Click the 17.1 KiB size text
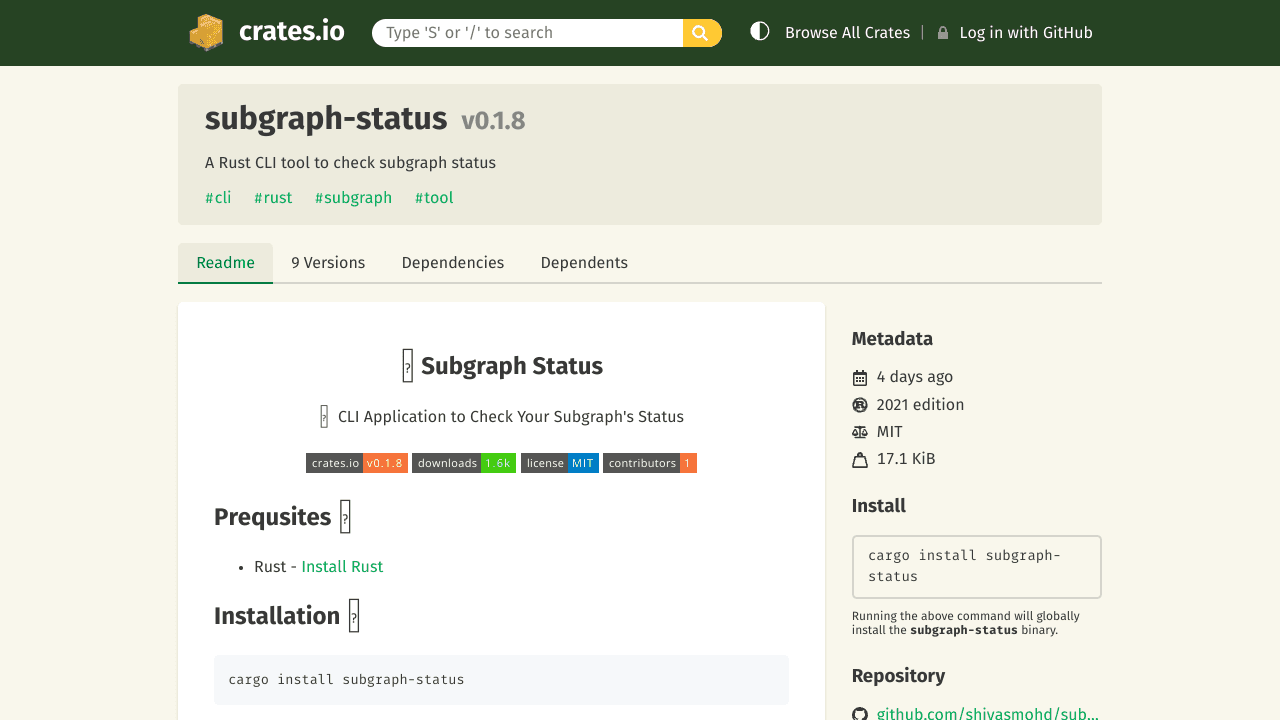 coord(906,459)
